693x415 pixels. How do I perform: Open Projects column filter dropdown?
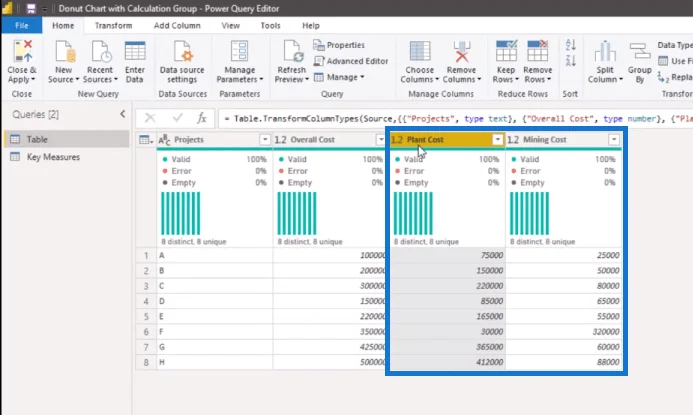[265, 140]
